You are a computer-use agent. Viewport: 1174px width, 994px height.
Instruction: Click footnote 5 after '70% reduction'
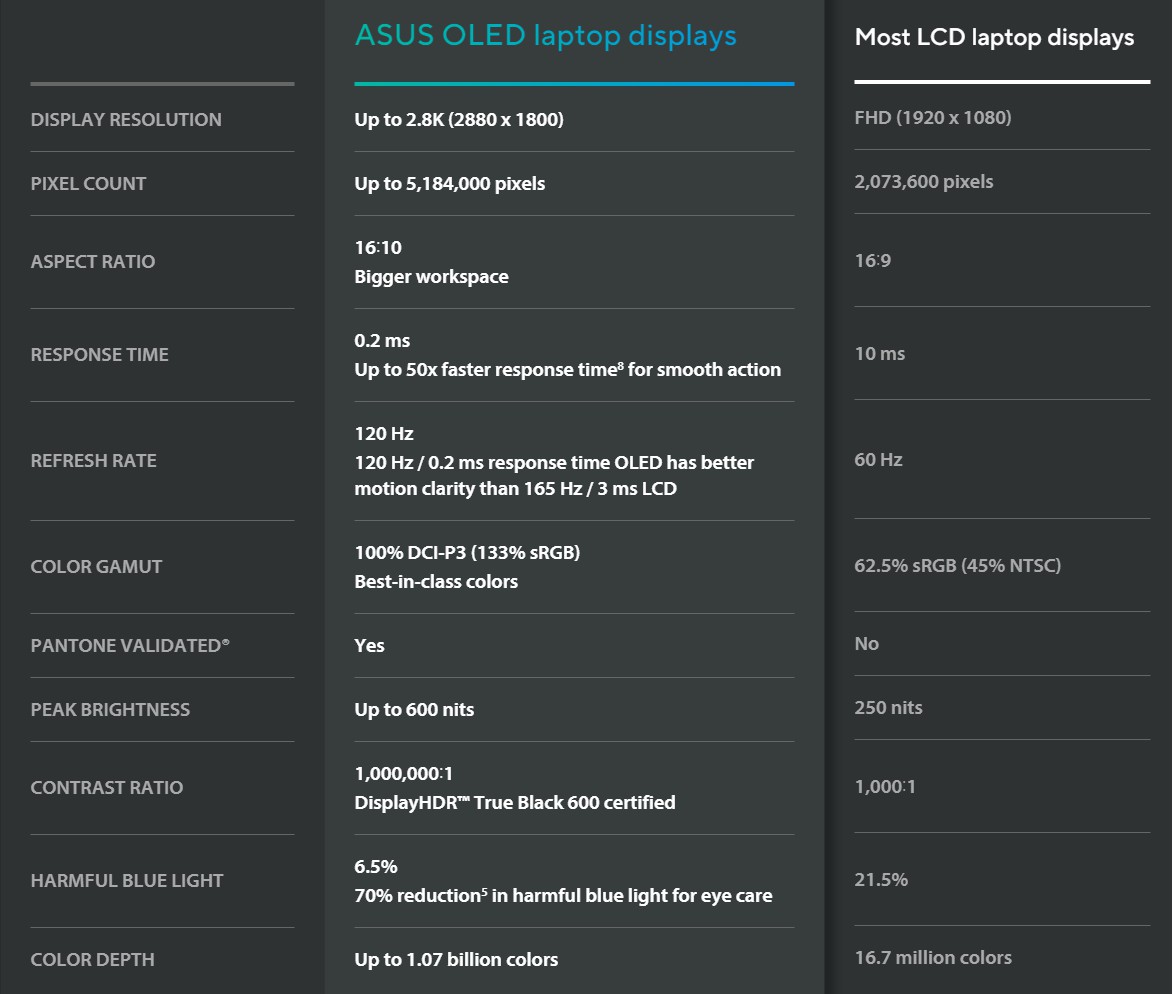[x=484, y=891]
